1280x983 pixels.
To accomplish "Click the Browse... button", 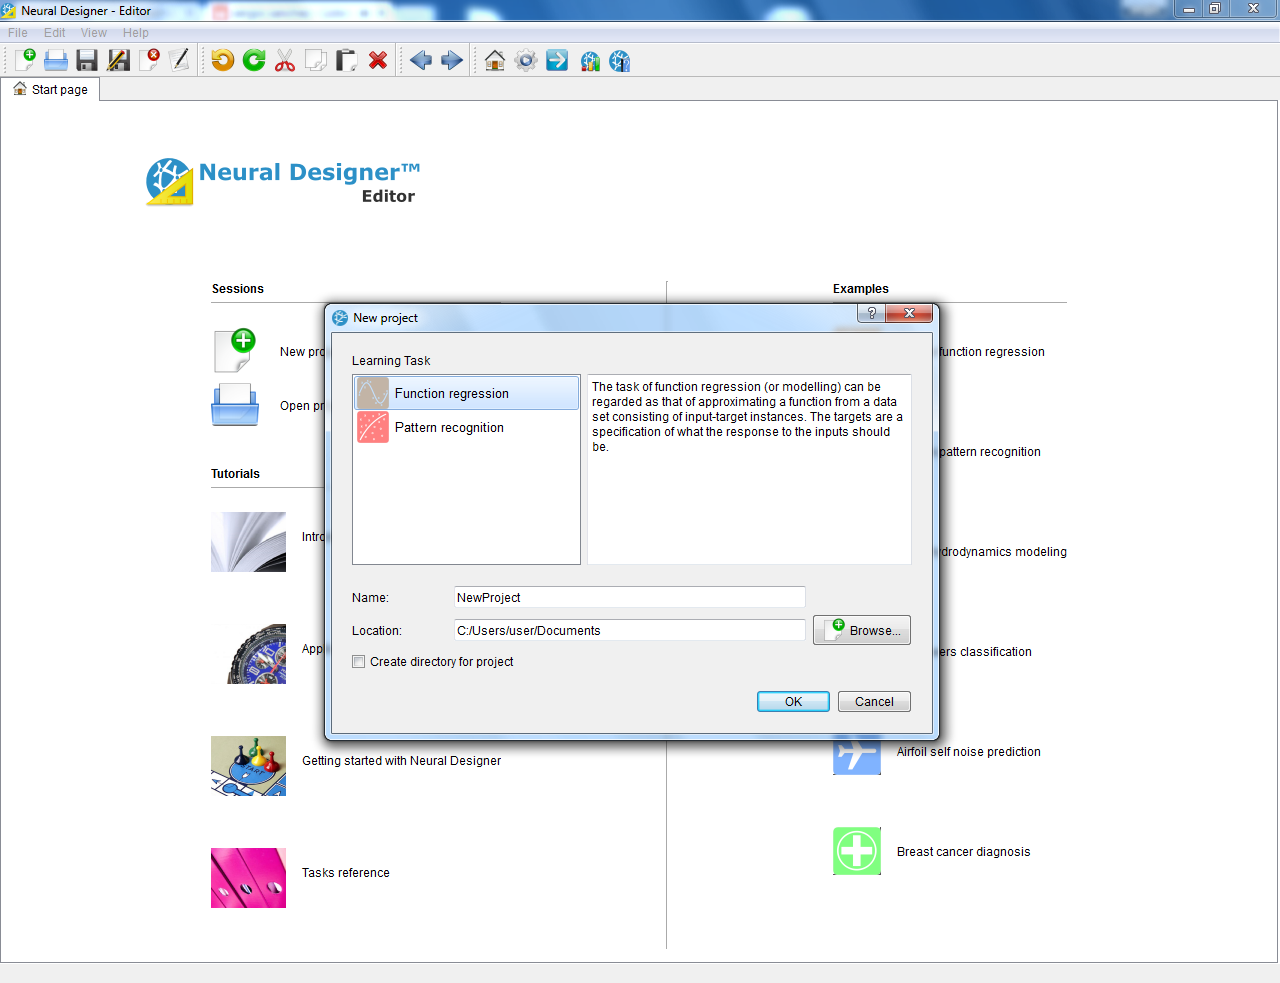I will click(862, 630).
